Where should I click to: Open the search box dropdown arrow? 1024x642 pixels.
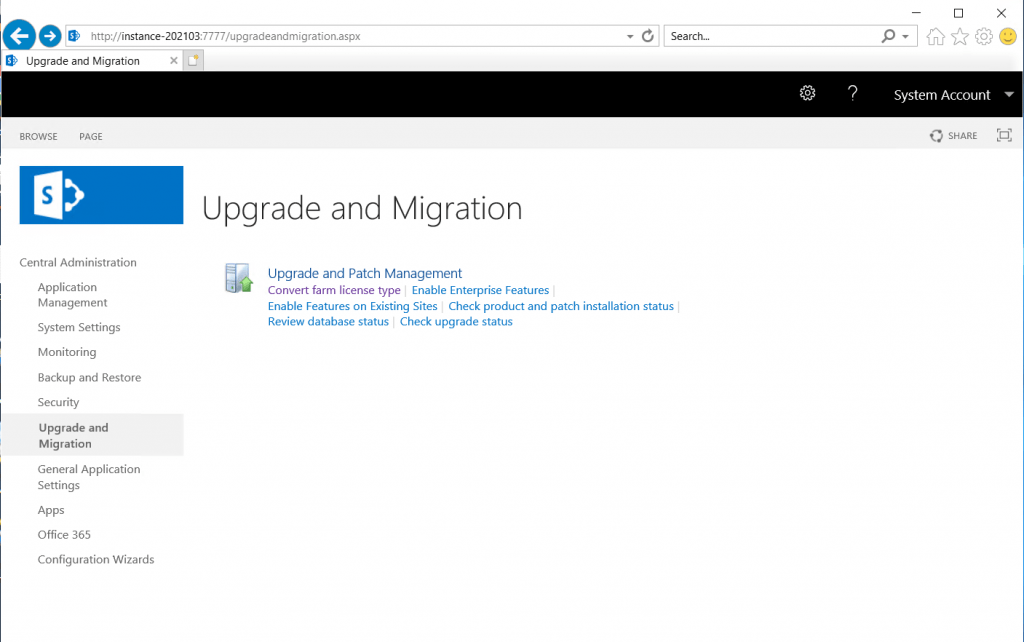[904, 35]
